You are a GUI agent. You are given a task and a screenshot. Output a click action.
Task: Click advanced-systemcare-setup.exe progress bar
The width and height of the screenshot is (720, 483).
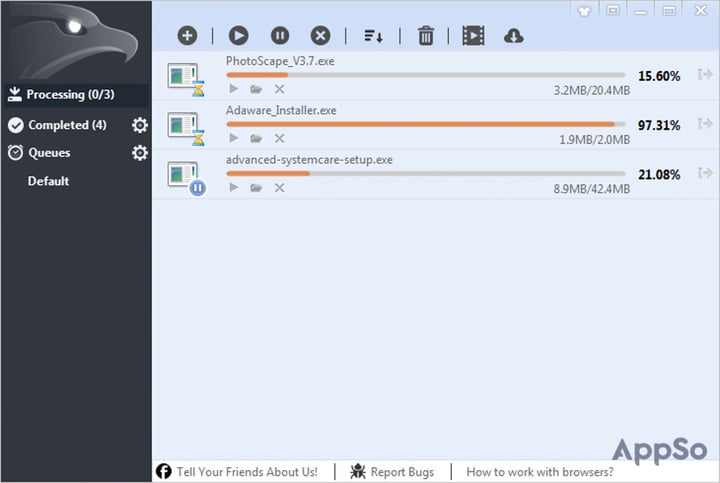coord(426,174)
